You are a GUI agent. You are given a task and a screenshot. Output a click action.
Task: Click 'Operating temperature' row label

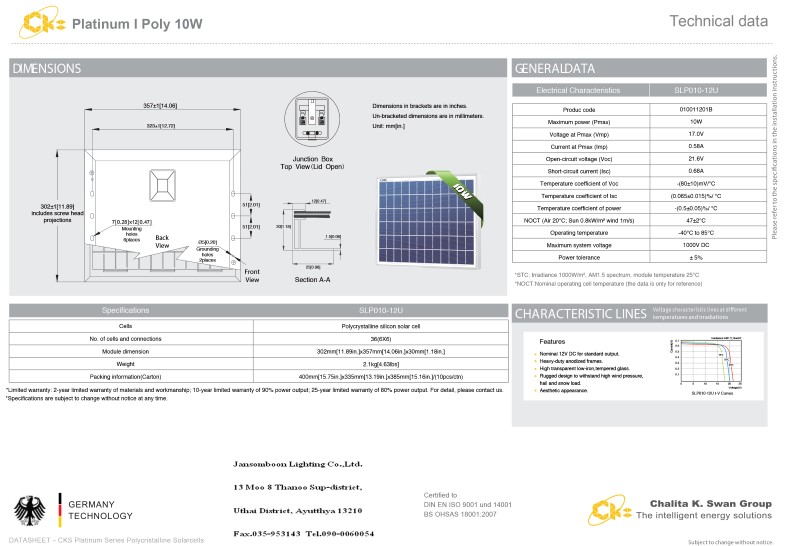[579, 233]
